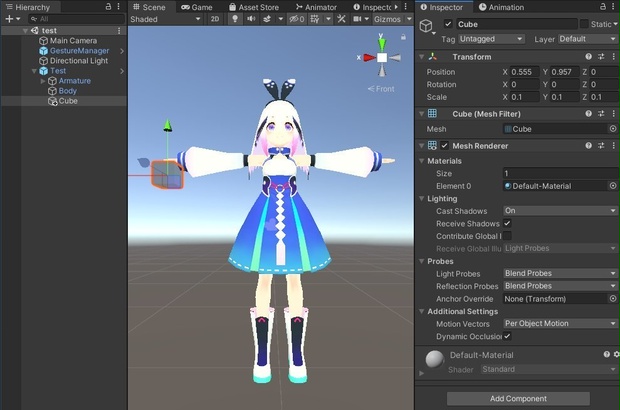Open Mesh Filter help icon

point(588,114)
